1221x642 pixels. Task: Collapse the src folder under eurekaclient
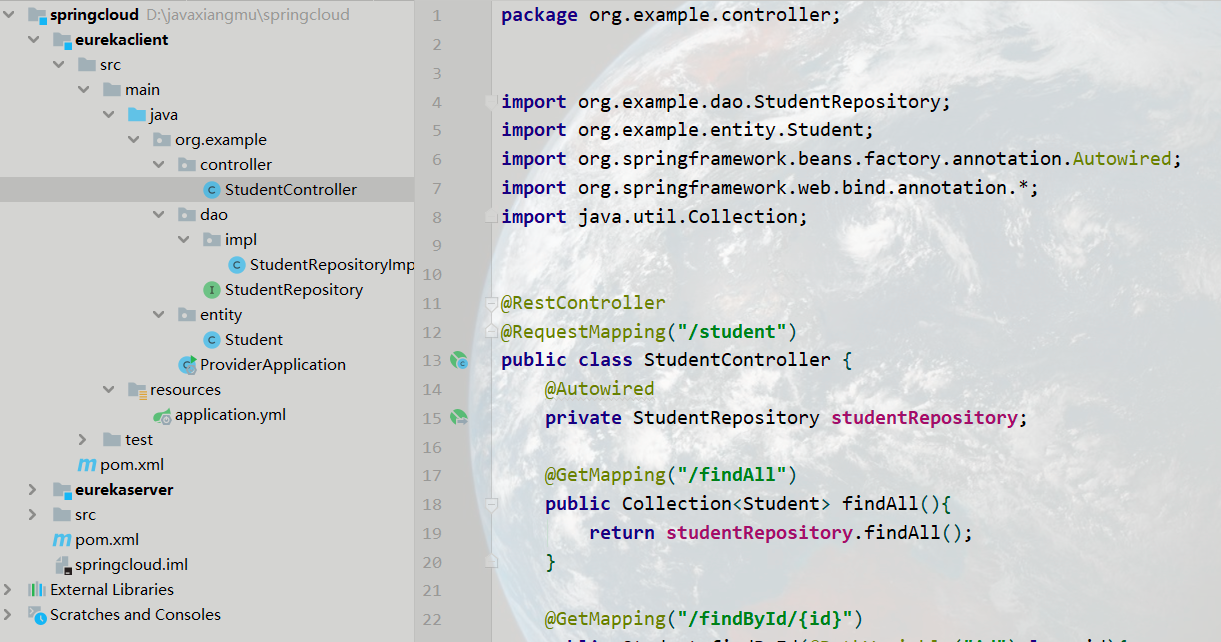coord(59,65)
